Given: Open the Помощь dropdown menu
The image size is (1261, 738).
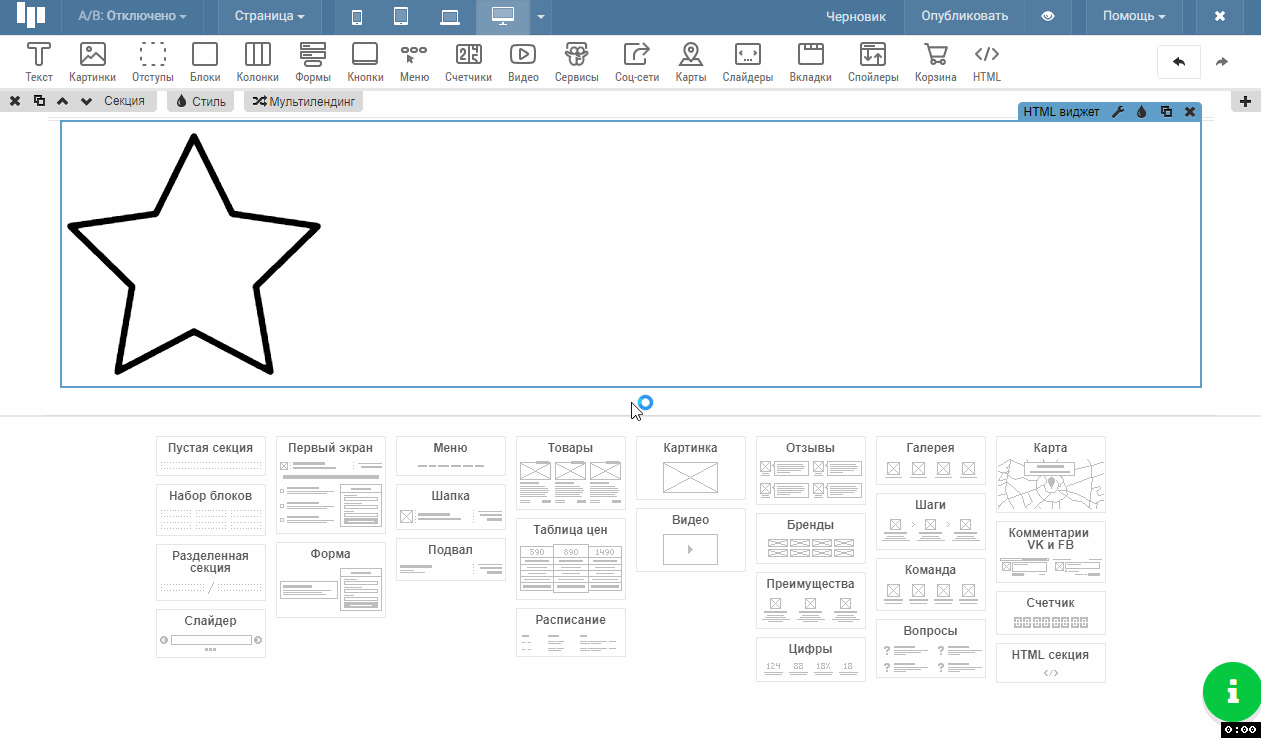Looking at the screenshot, I should pyautogui.click(x=1133, y=16).
